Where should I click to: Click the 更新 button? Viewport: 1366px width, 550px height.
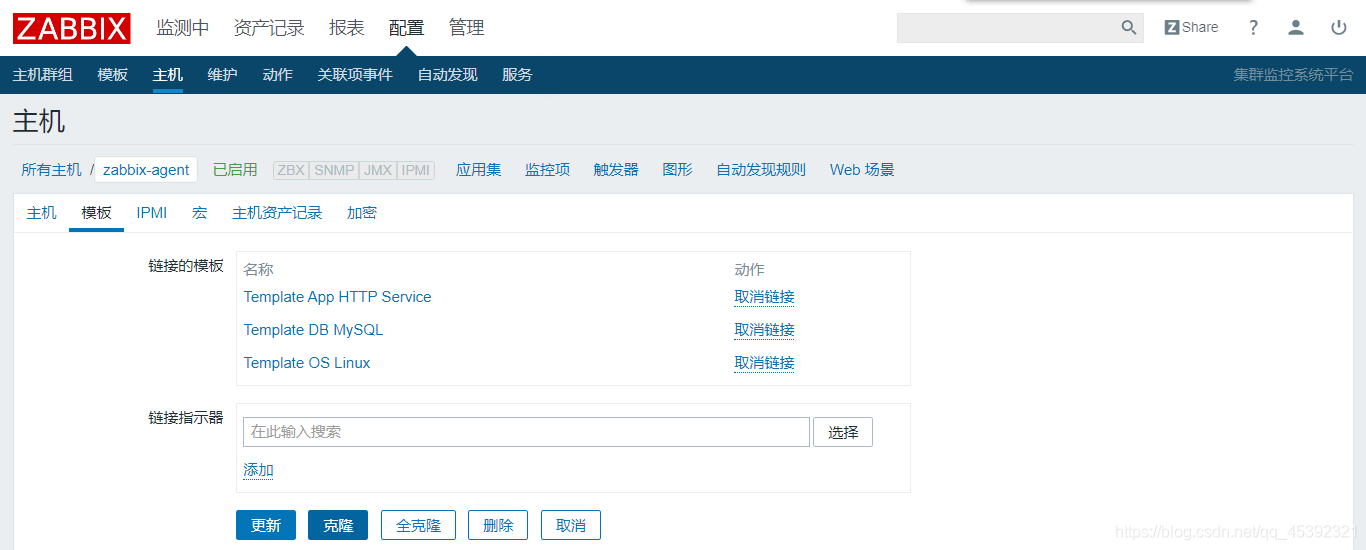266,525
